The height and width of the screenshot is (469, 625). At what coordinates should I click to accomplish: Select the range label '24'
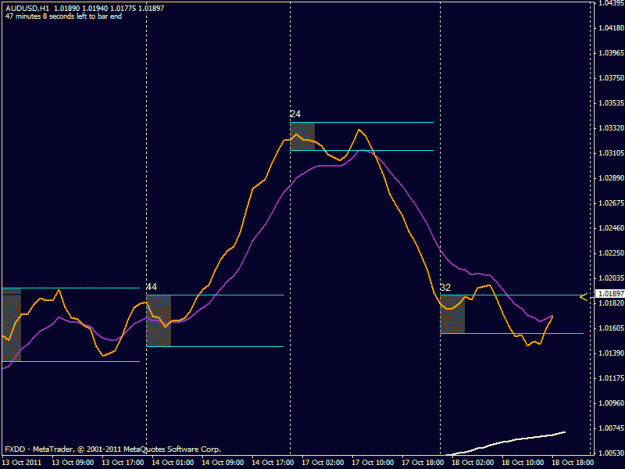[295, 114]
